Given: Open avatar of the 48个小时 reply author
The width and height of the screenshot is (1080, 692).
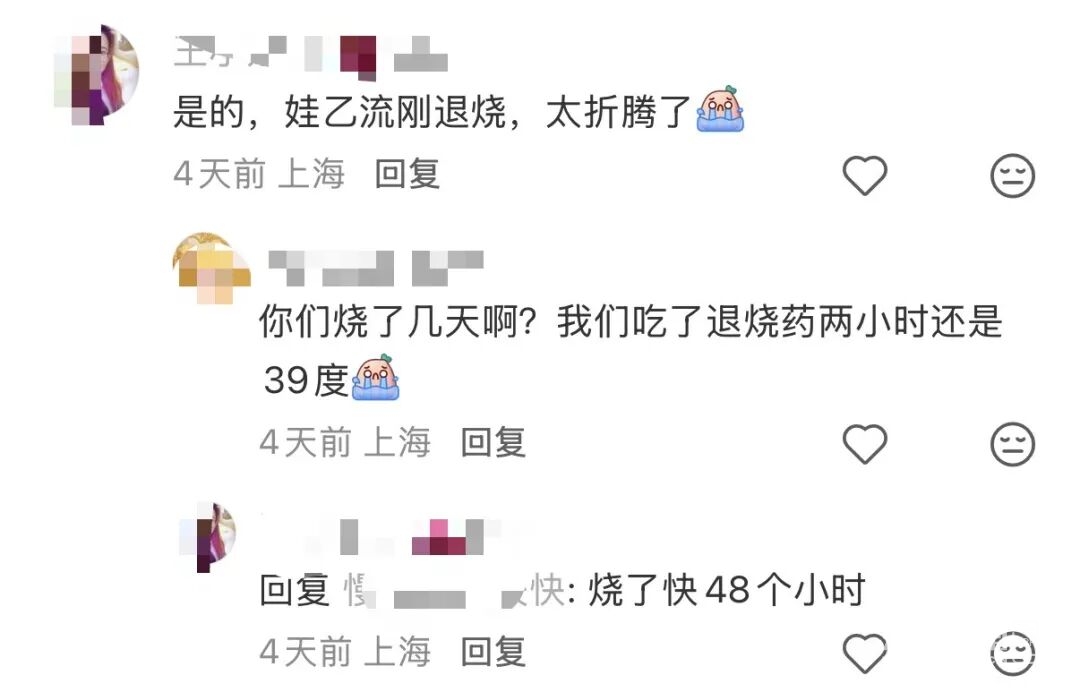Looking at the screenshot, I should coord(207,538).
